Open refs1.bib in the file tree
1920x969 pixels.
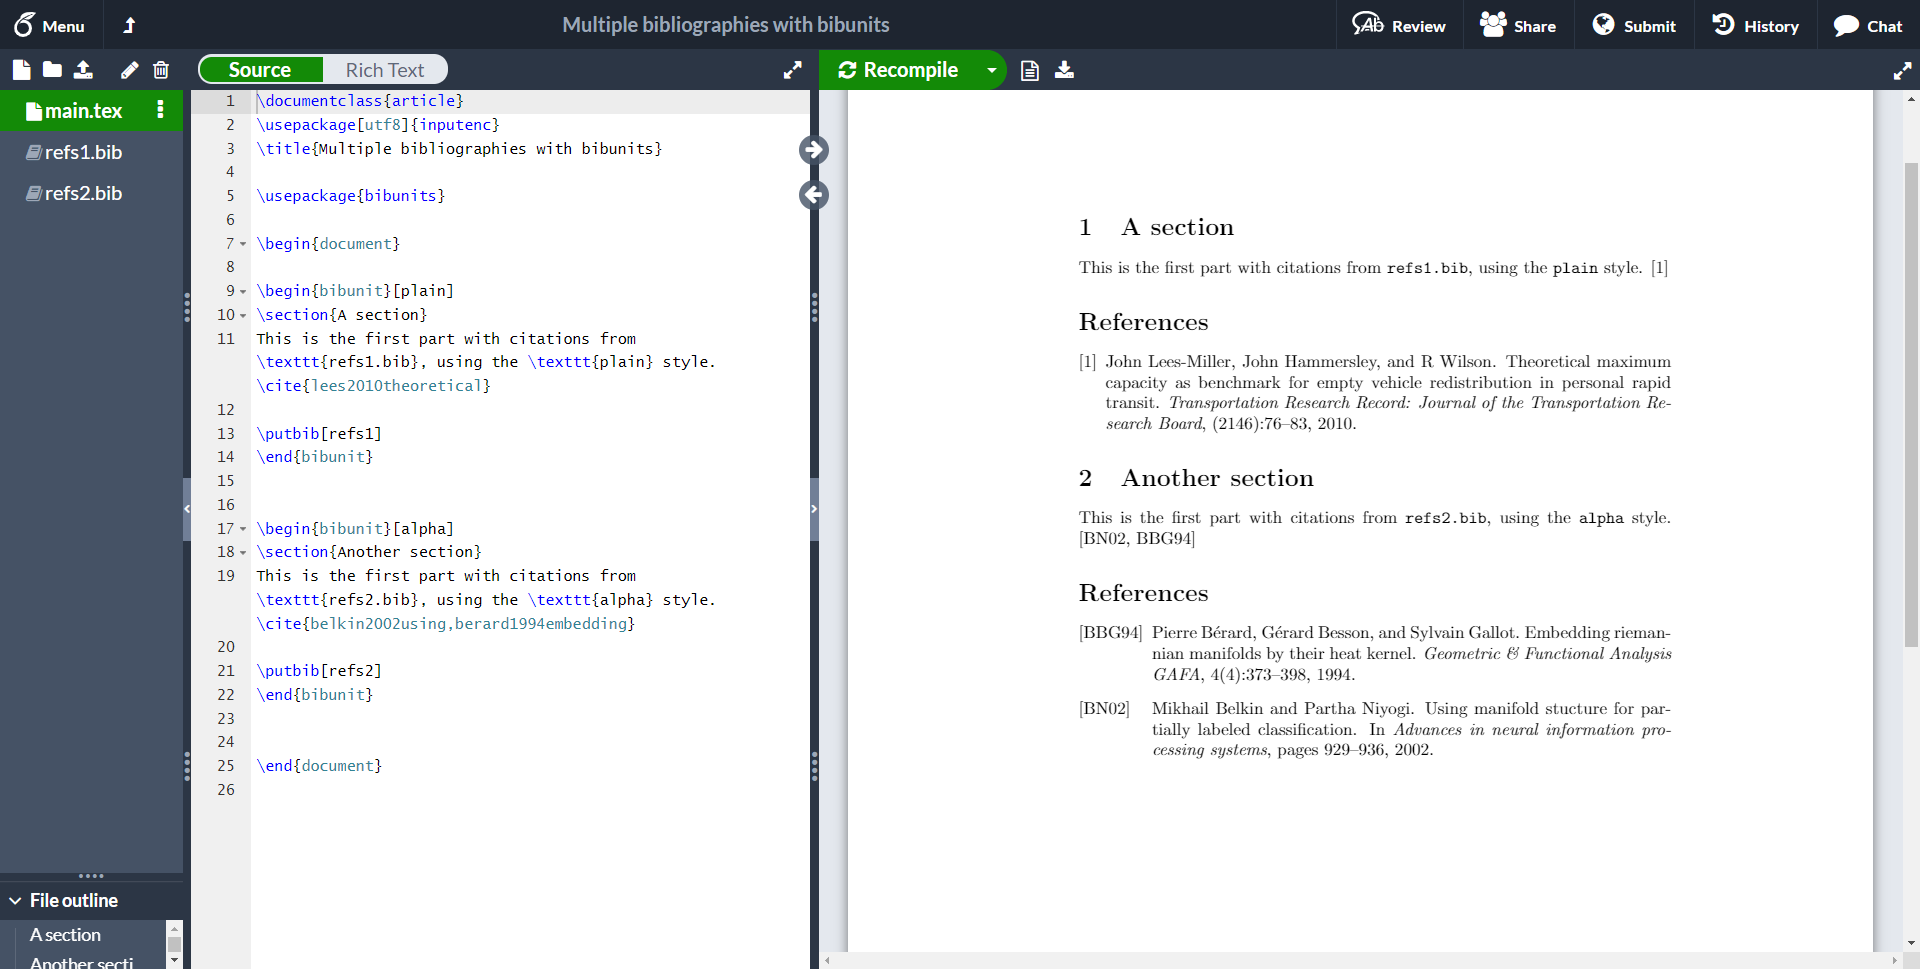pyautogui.click(x=83, y=152)
